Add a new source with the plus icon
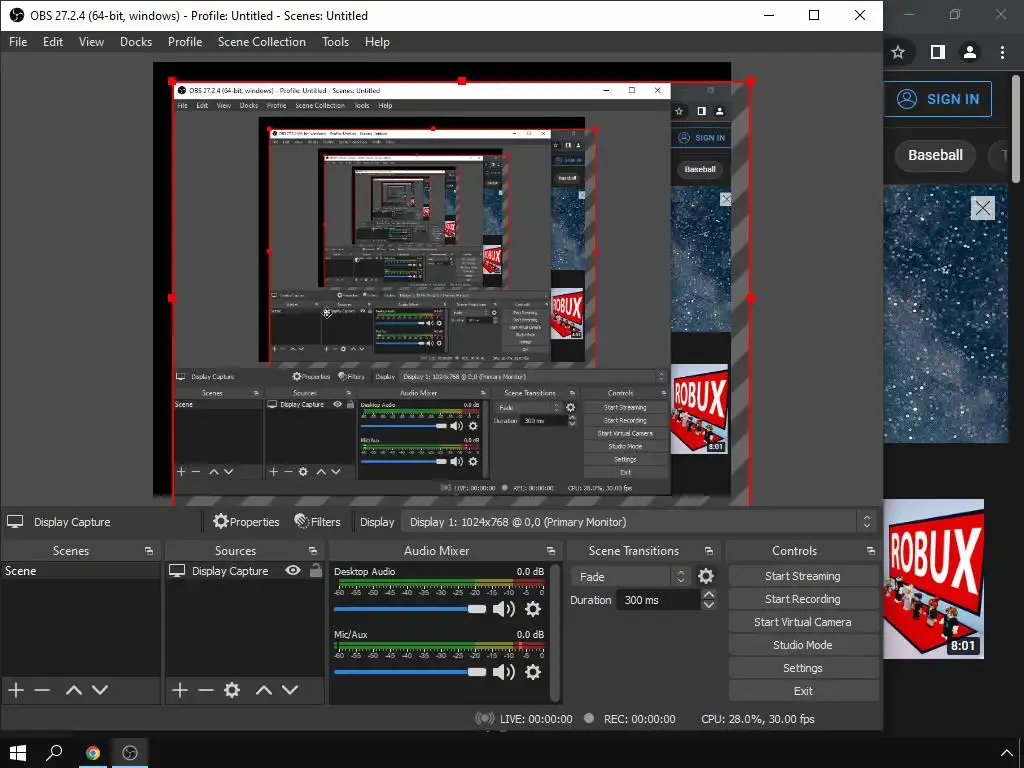Screen dimensions: 1024x768 pos(180,690)
